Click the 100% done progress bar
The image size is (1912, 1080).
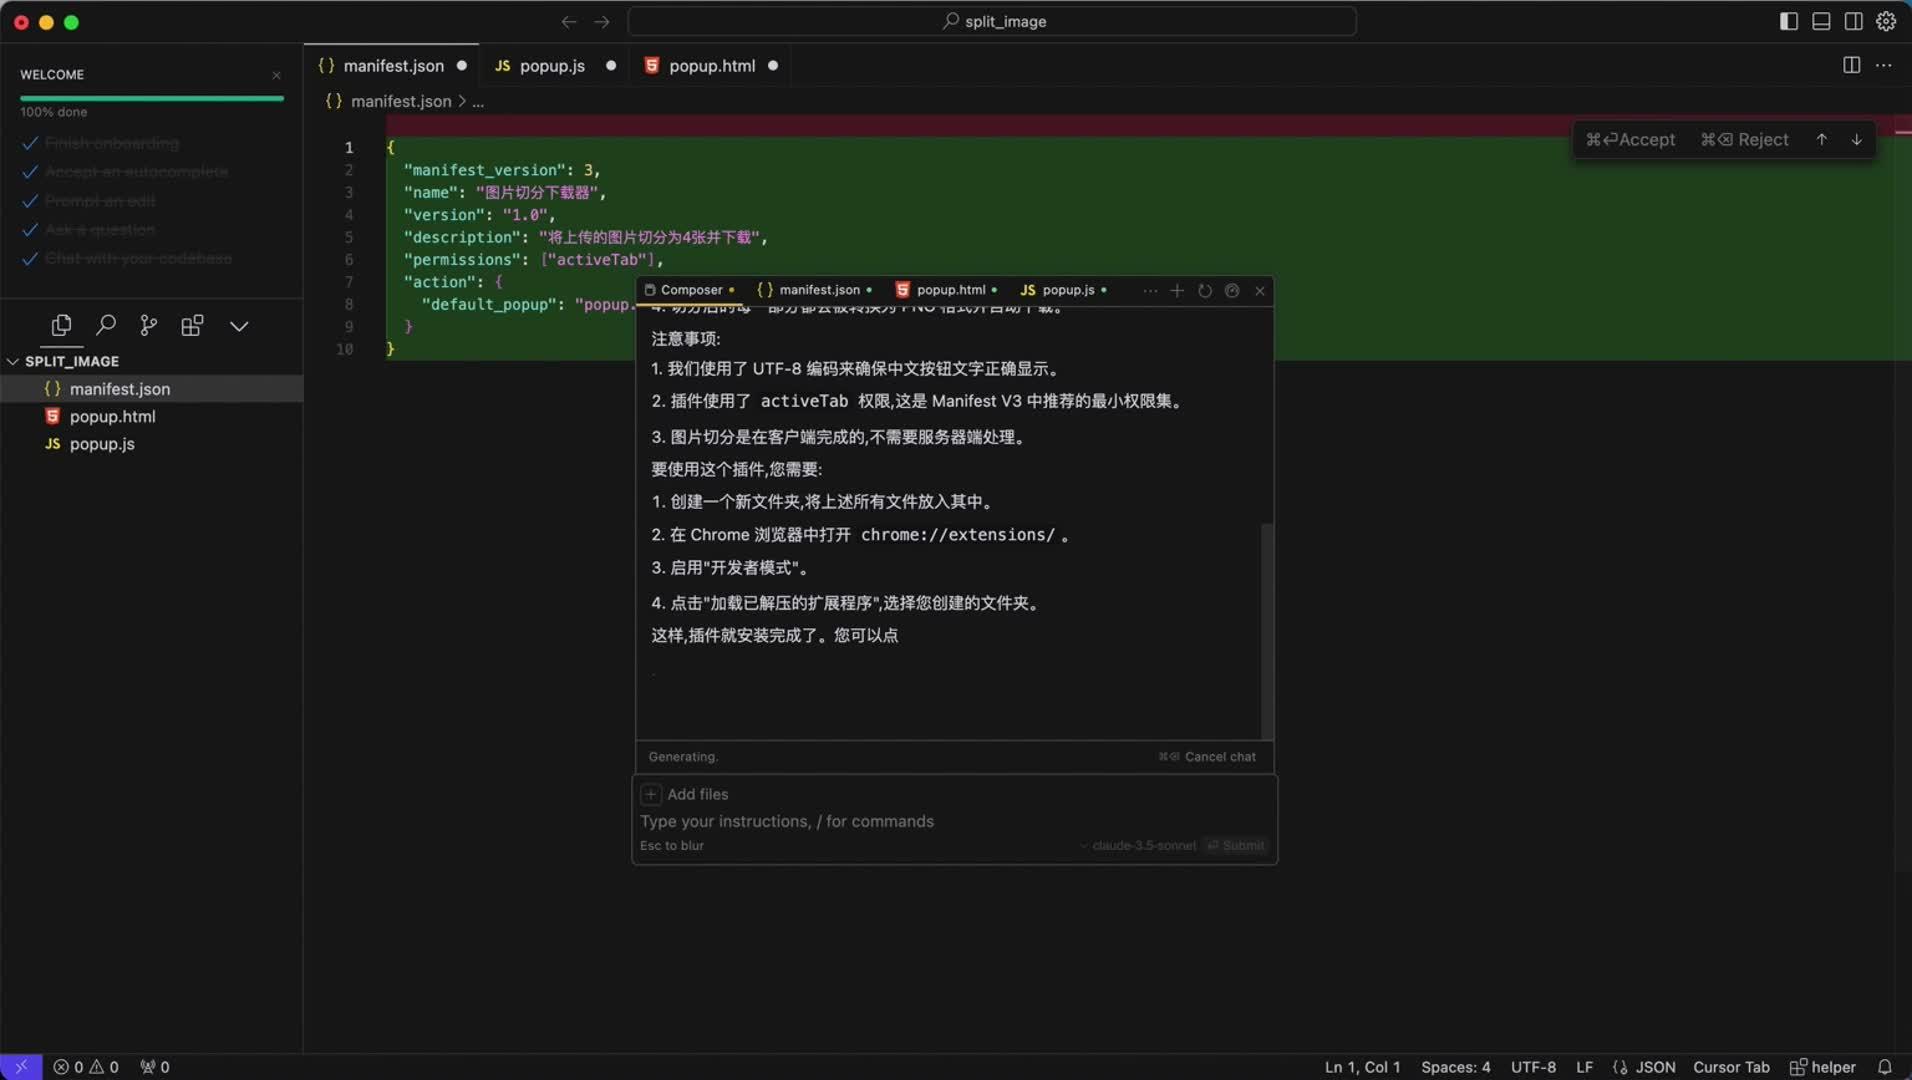click(x=151, y=98)
